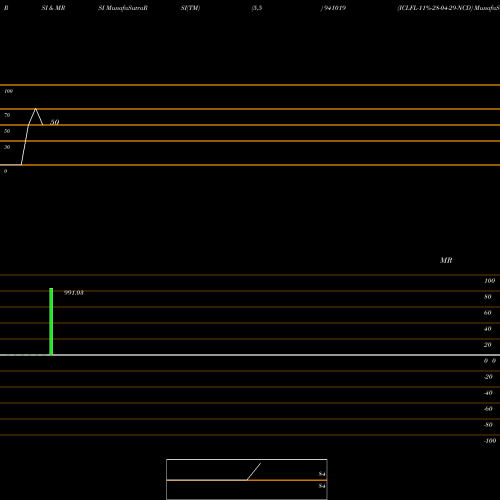Screen dimensions: 500x500
Task: Click the 'MR' label above the lower chart
Action: 446,260
